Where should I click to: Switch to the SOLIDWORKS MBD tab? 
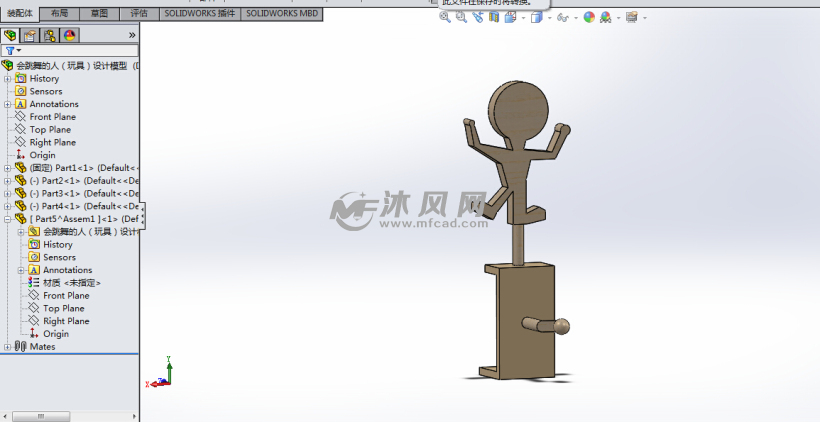coord(281,13)
